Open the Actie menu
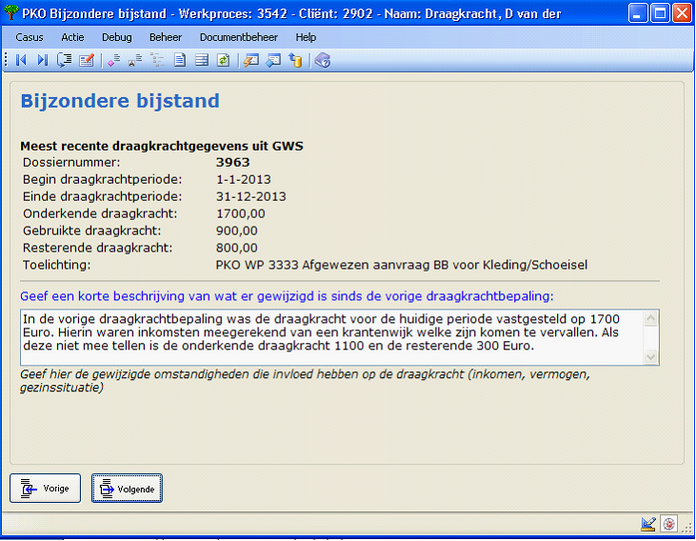Viewport: 696px width, 541px height. pos(72,37)
